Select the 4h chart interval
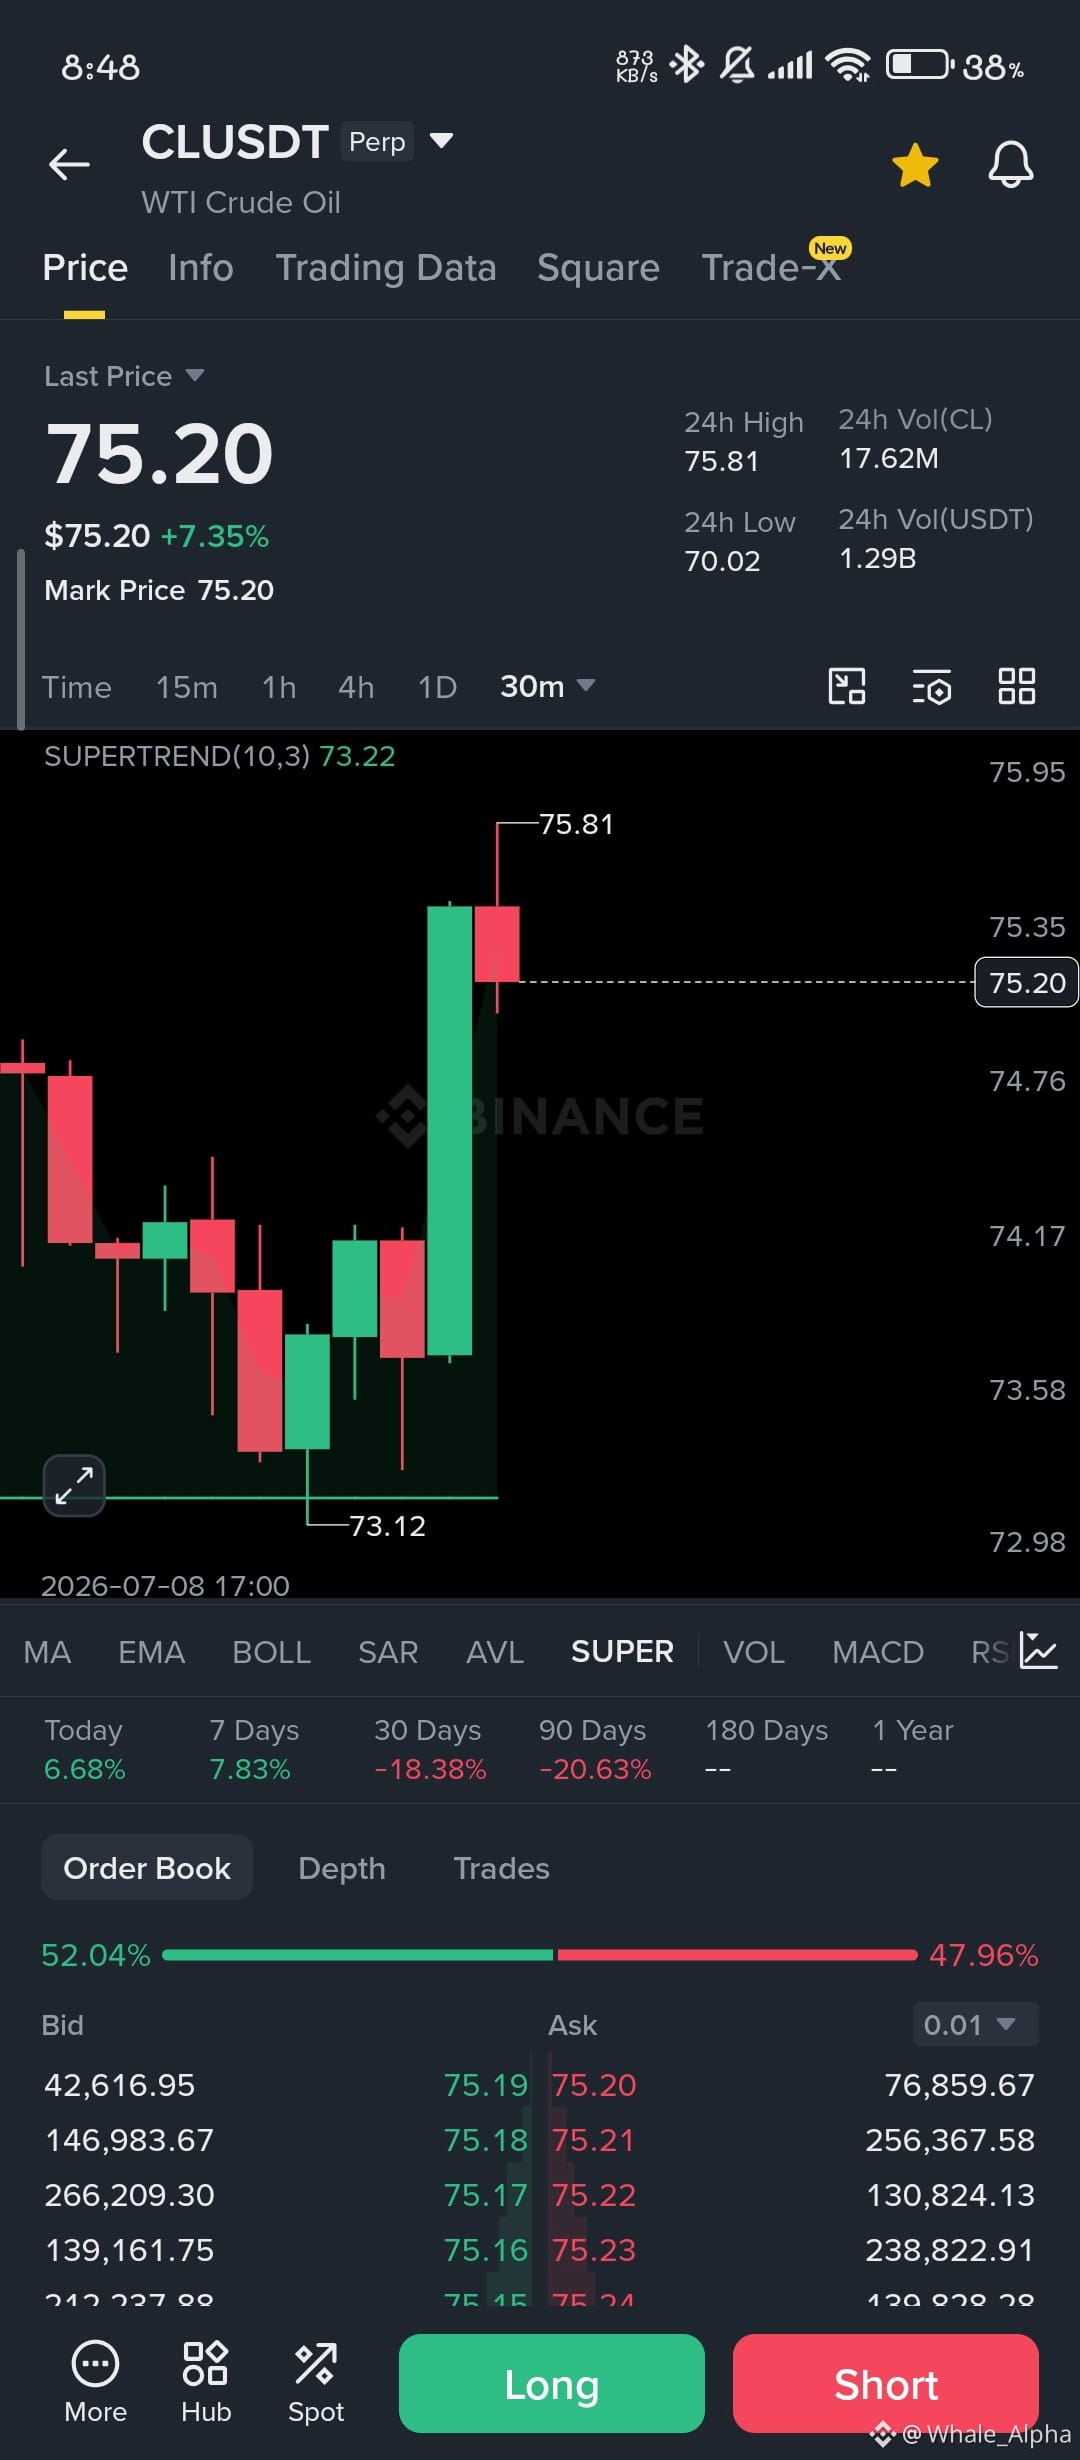This screenshot has height=2460, width=1080. (356, 687)
